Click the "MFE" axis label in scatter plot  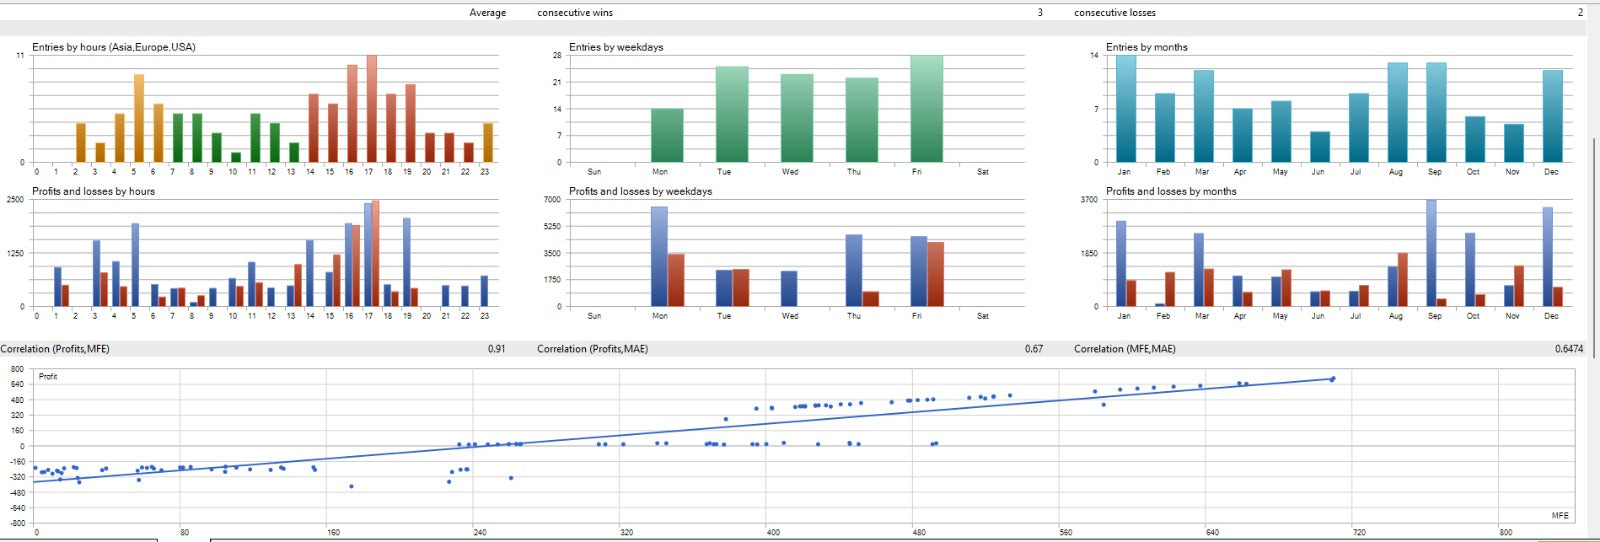point(1560,515)
